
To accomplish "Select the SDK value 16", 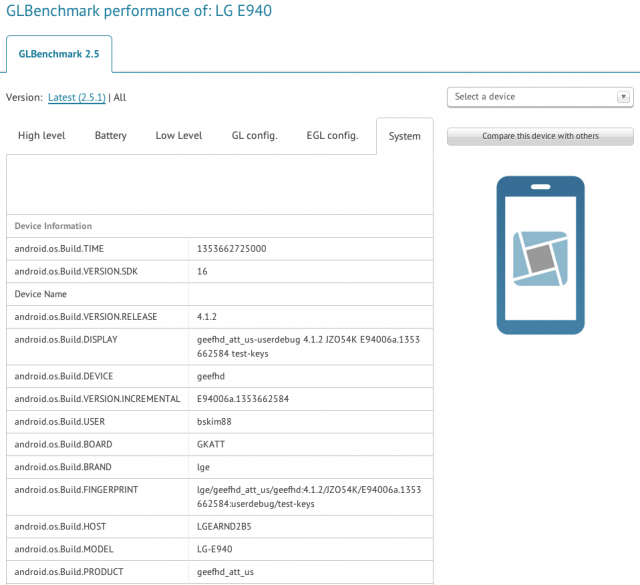I will 202,271.
